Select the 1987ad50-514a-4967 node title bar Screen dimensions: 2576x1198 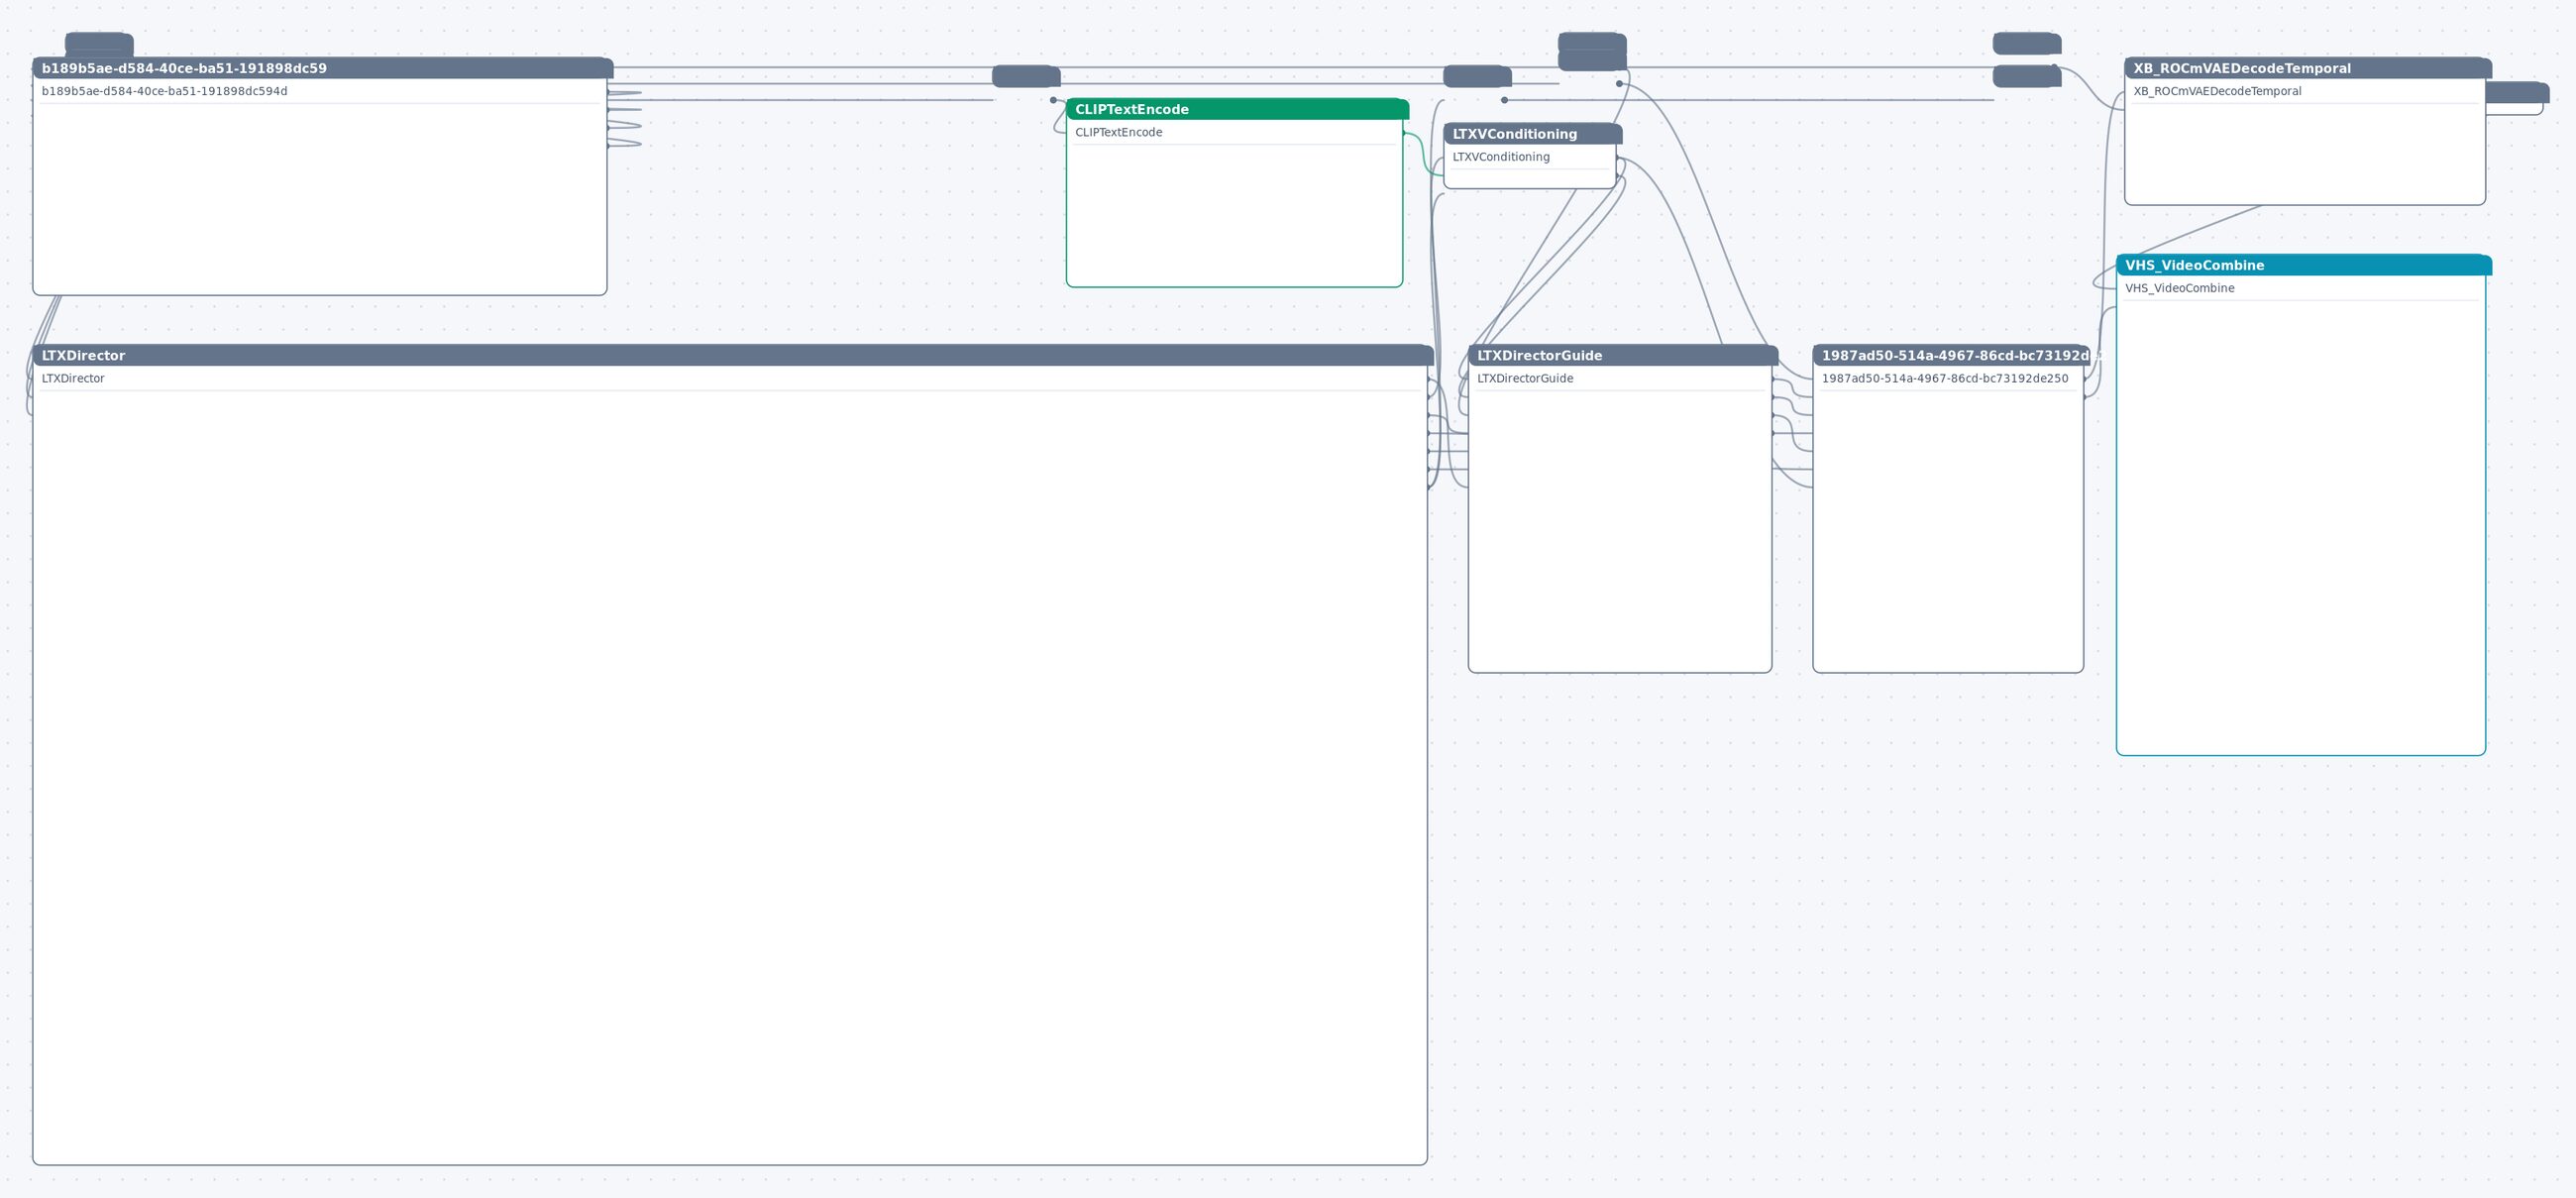point(1950,355)
